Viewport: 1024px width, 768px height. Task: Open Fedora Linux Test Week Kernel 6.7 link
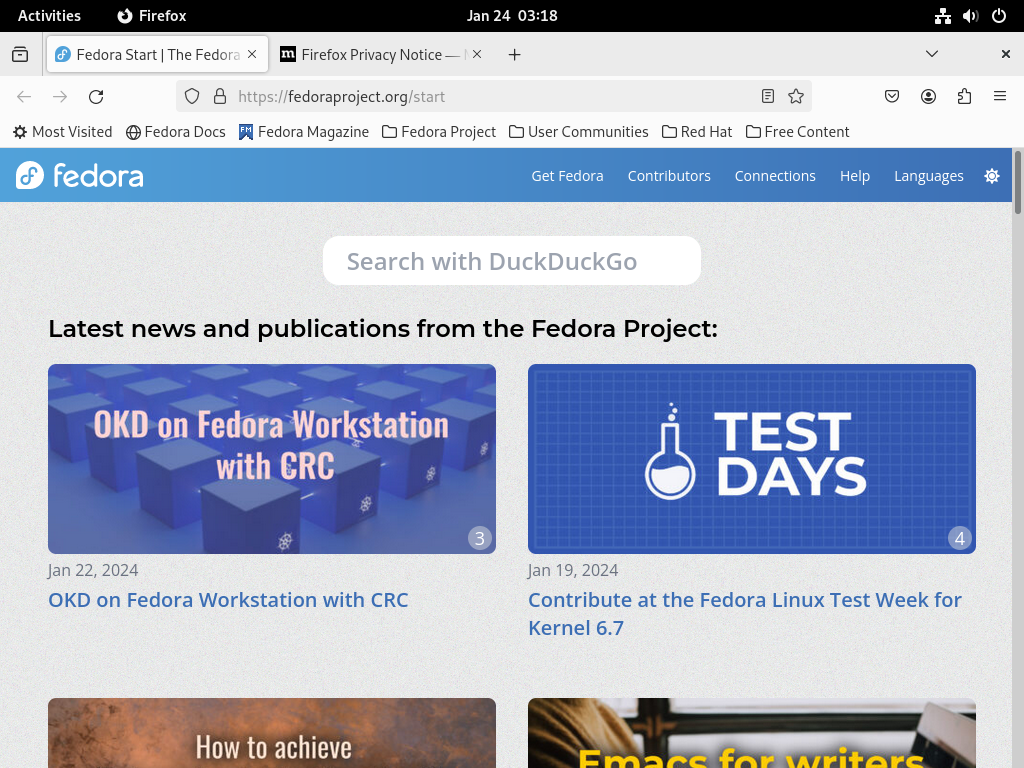pyautogui.click(x=744, y=614)
